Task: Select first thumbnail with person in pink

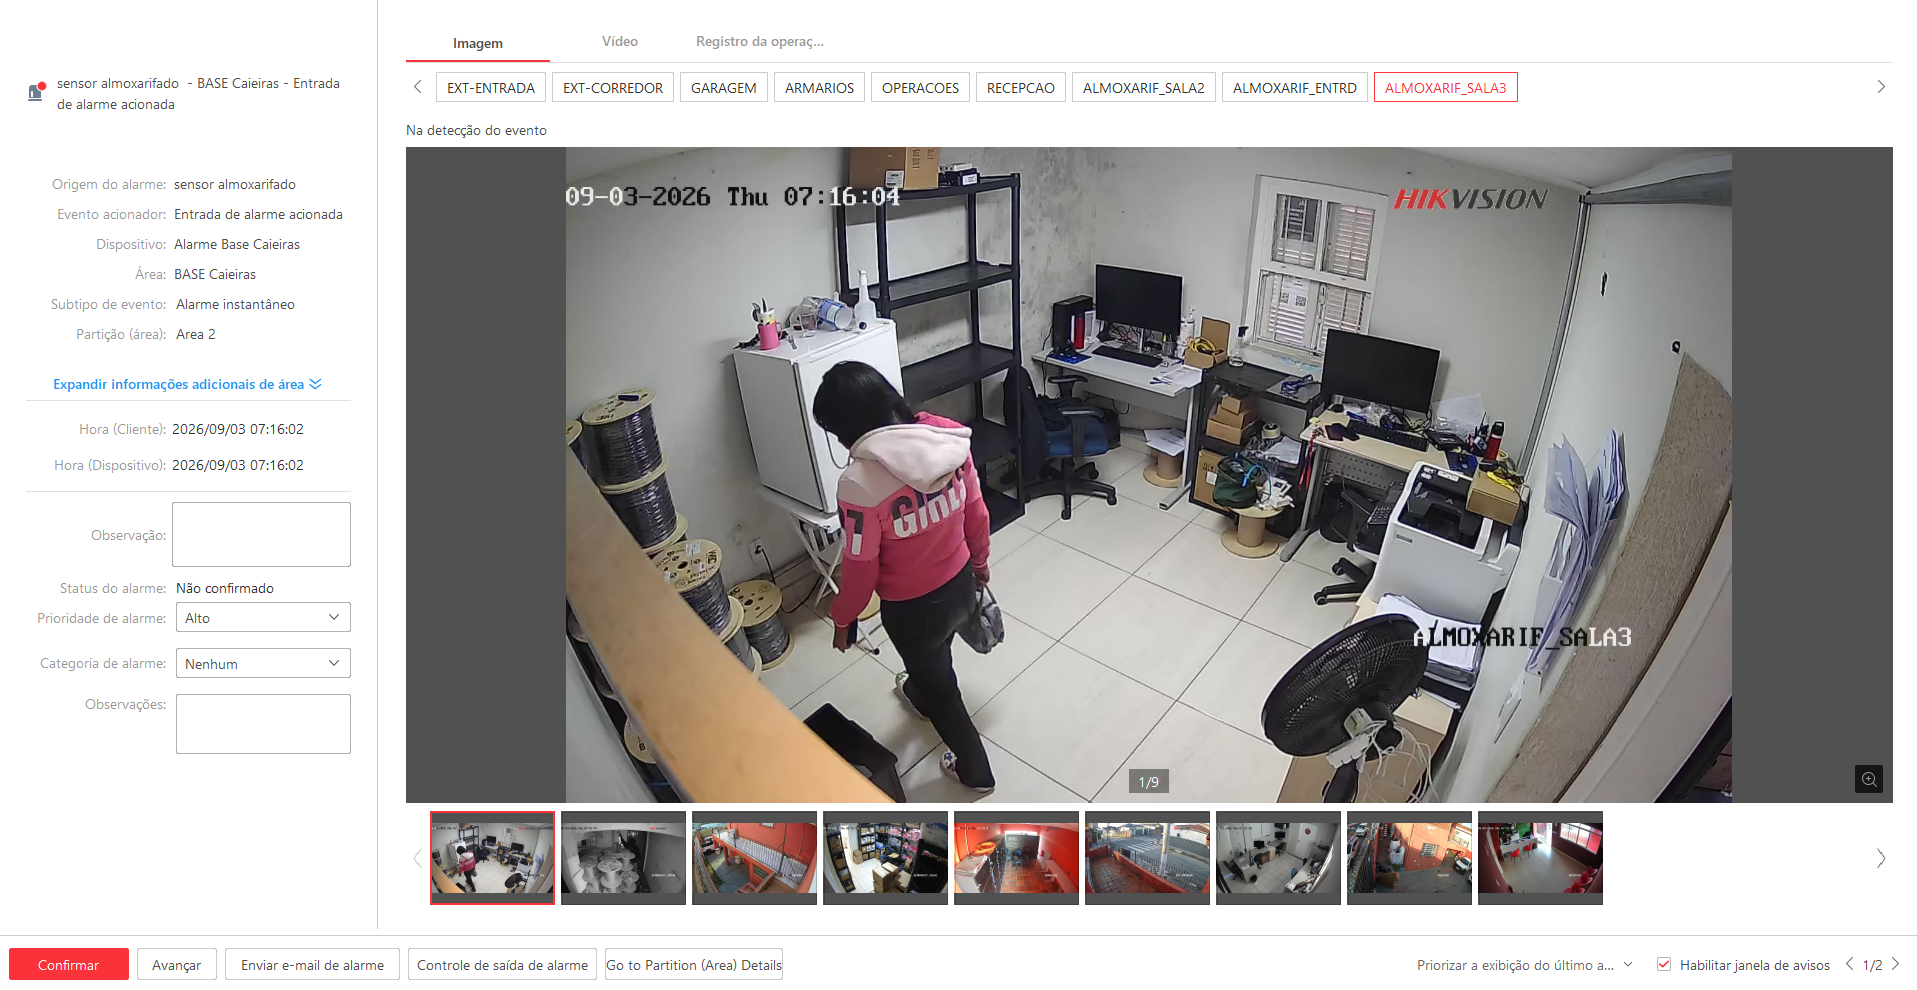Action: click(x=492, y=858)
